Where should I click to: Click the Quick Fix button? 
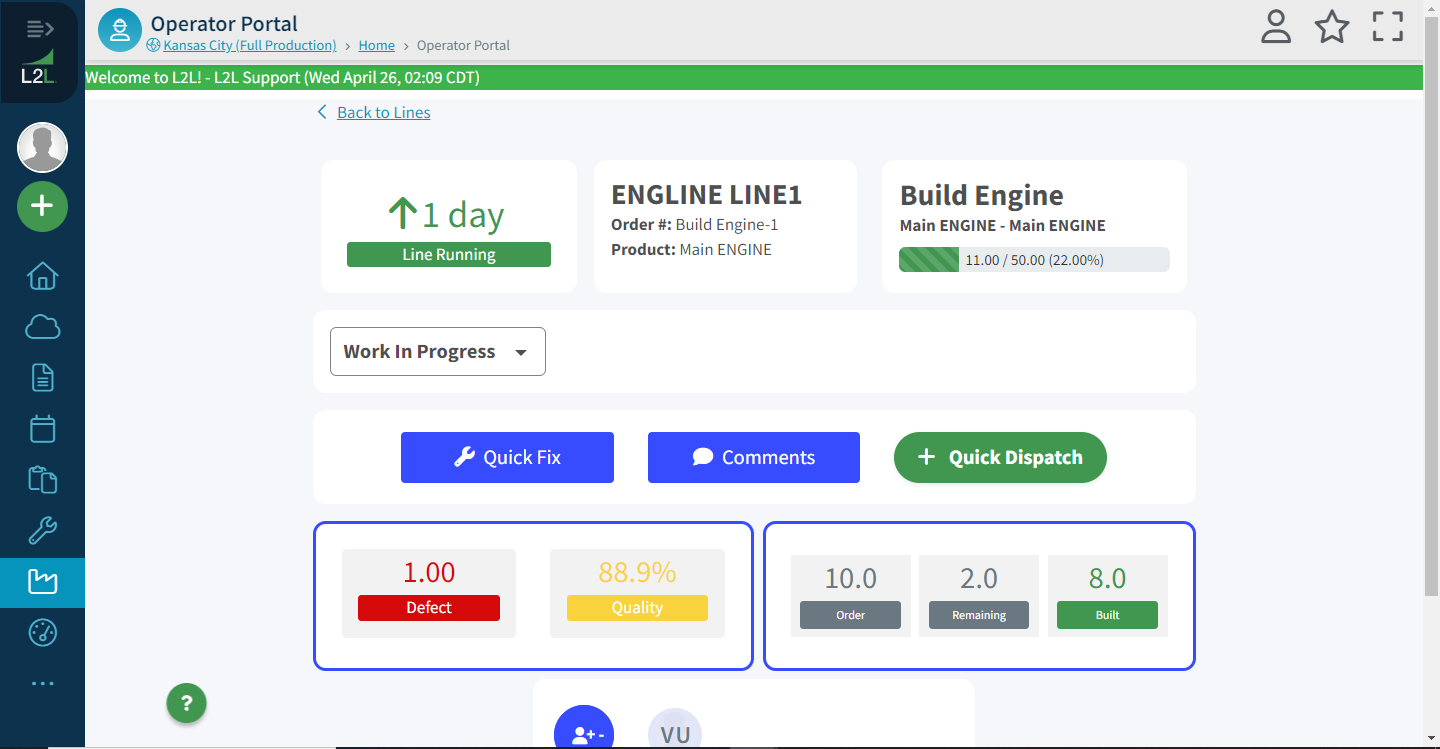point(507,458)
